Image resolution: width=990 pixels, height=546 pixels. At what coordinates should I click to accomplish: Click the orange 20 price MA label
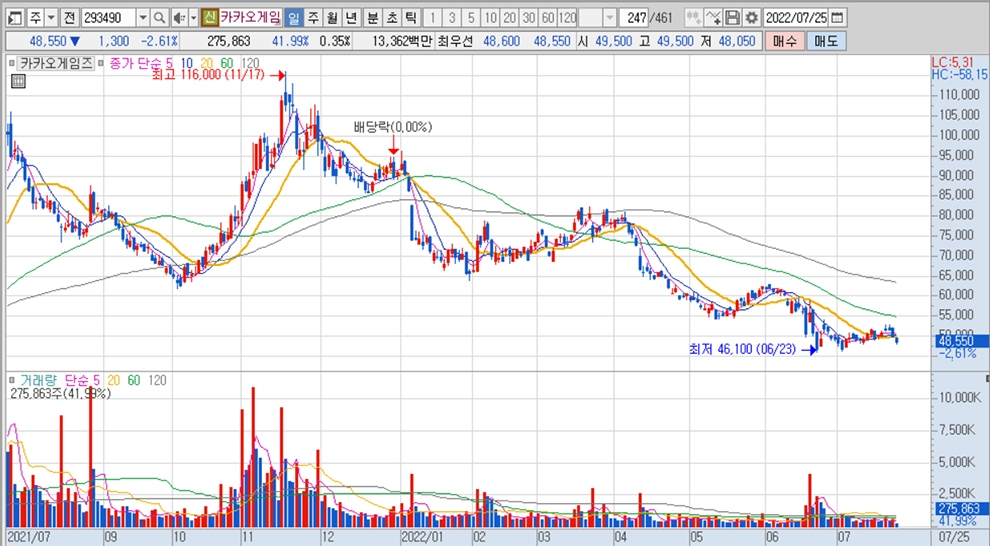(x=207, y=63)
